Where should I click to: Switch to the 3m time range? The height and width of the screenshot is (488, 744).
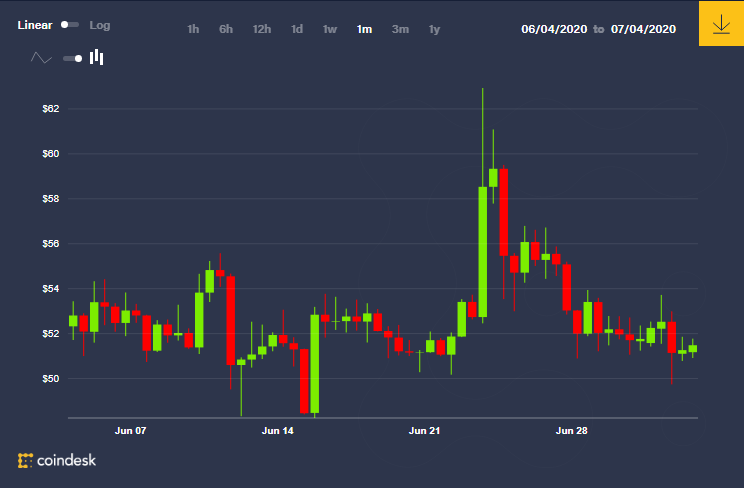coord(400,29)
